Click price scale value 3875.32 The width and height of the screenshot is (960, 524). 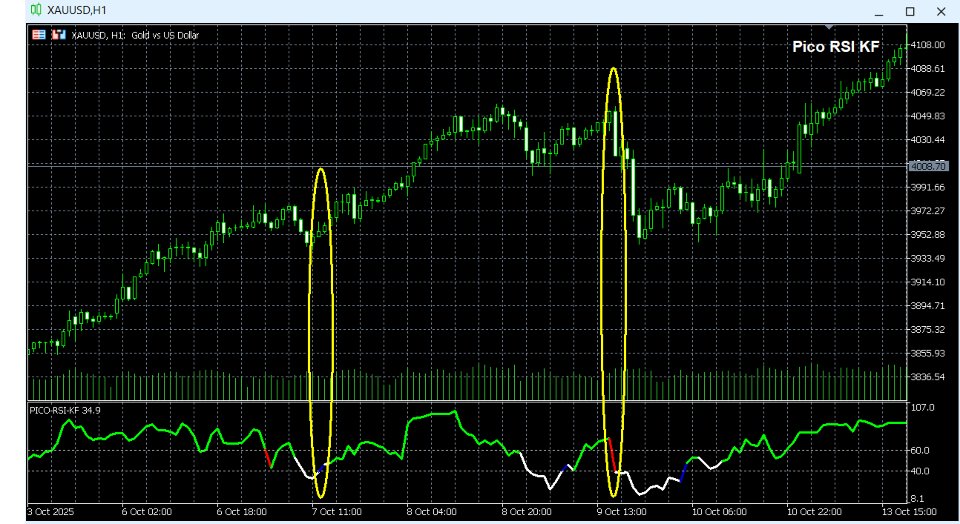pyautogui.click(x=928, y=329)
